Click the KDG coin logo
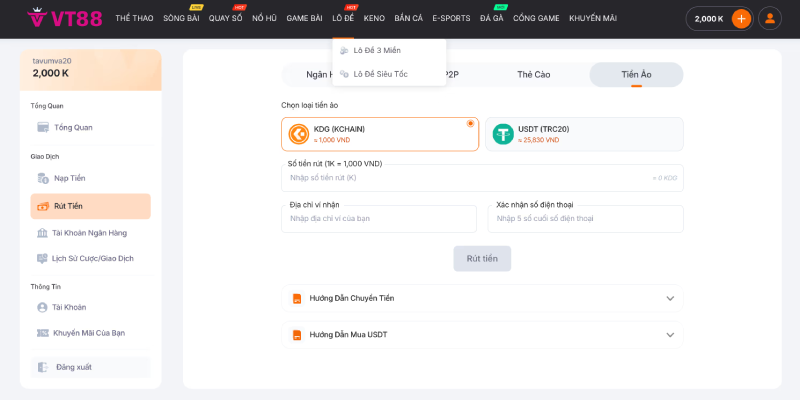The image size is (800, 400). (299, 134)
